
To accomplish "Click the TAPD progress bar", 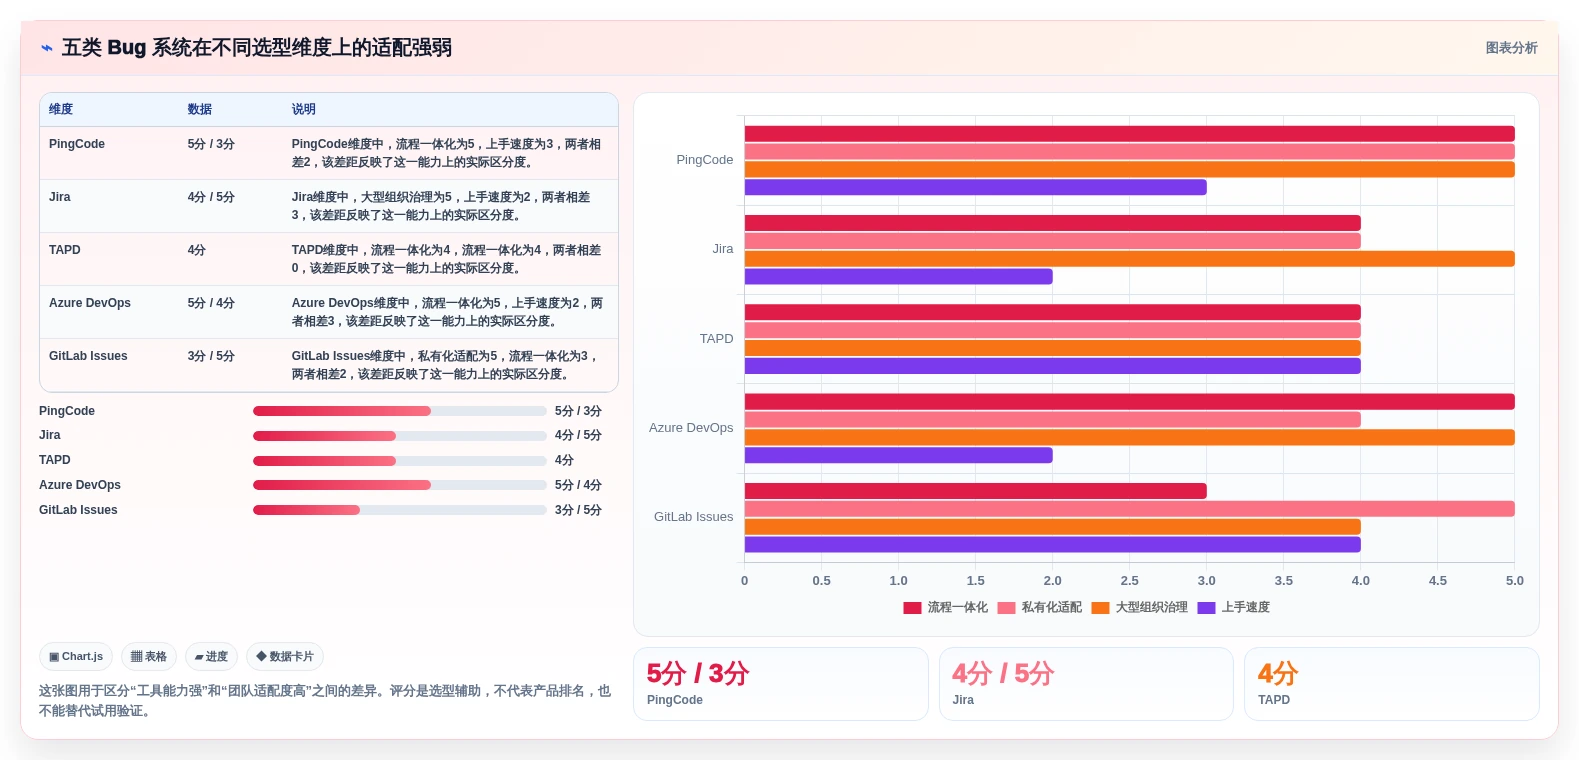I will point(400,461).
